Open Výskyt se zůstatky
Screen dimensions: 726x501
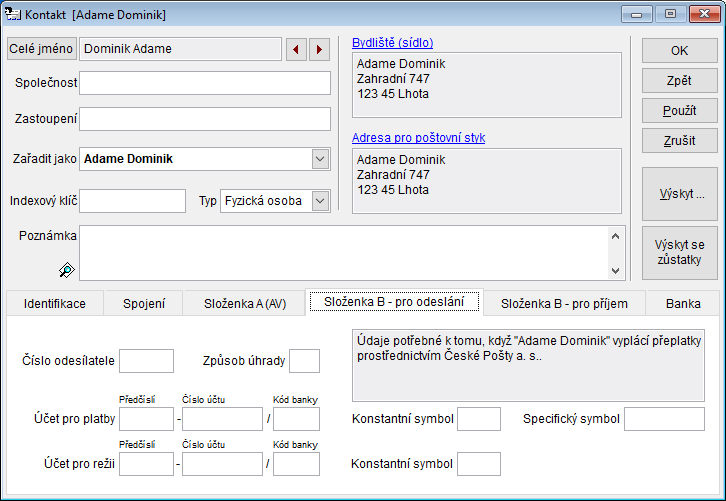(679, 252)
